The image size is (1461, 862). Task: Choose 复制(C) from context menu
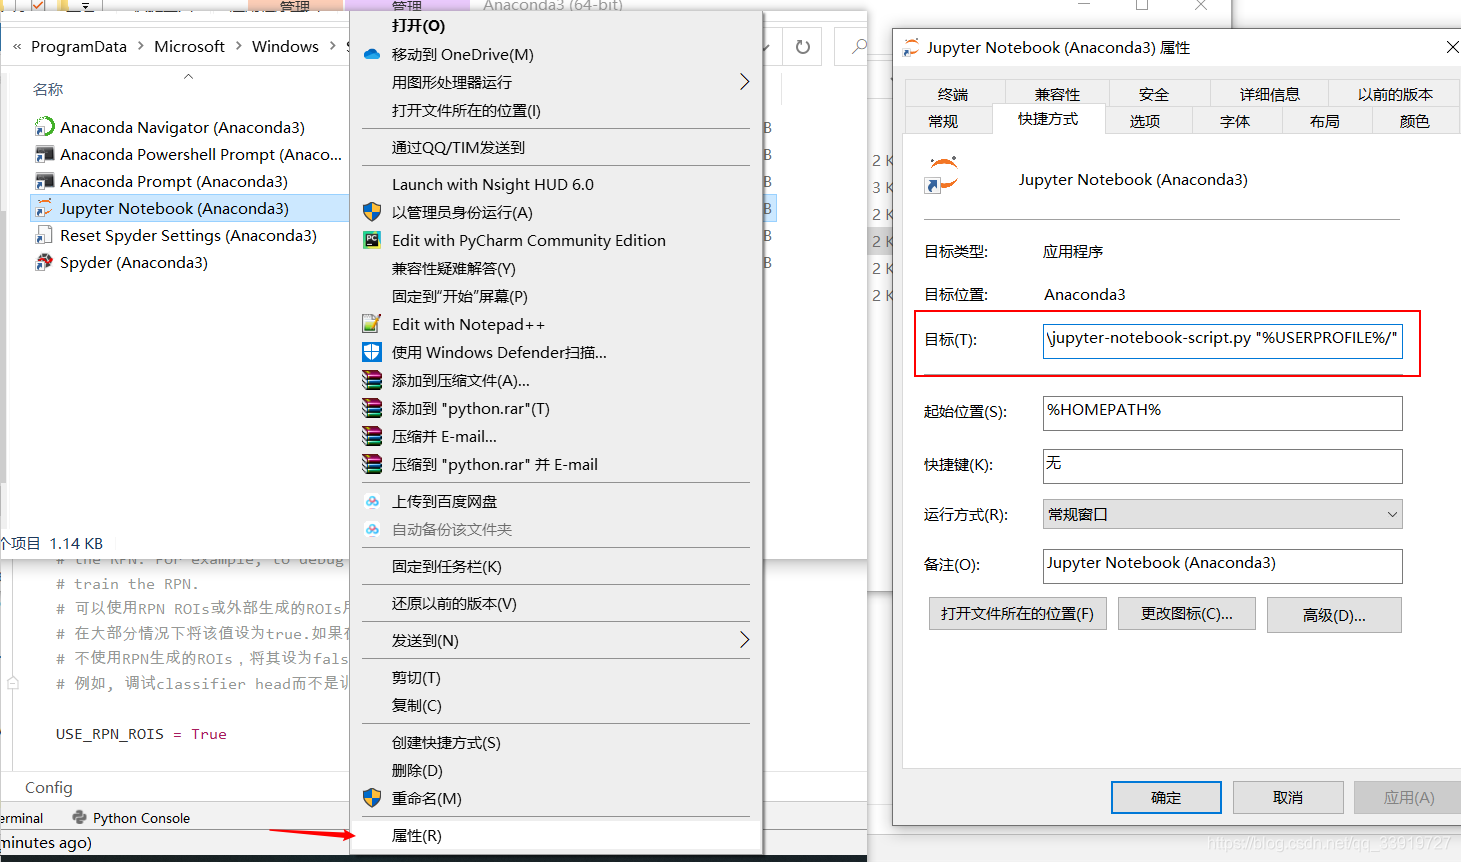pos(556,705)
